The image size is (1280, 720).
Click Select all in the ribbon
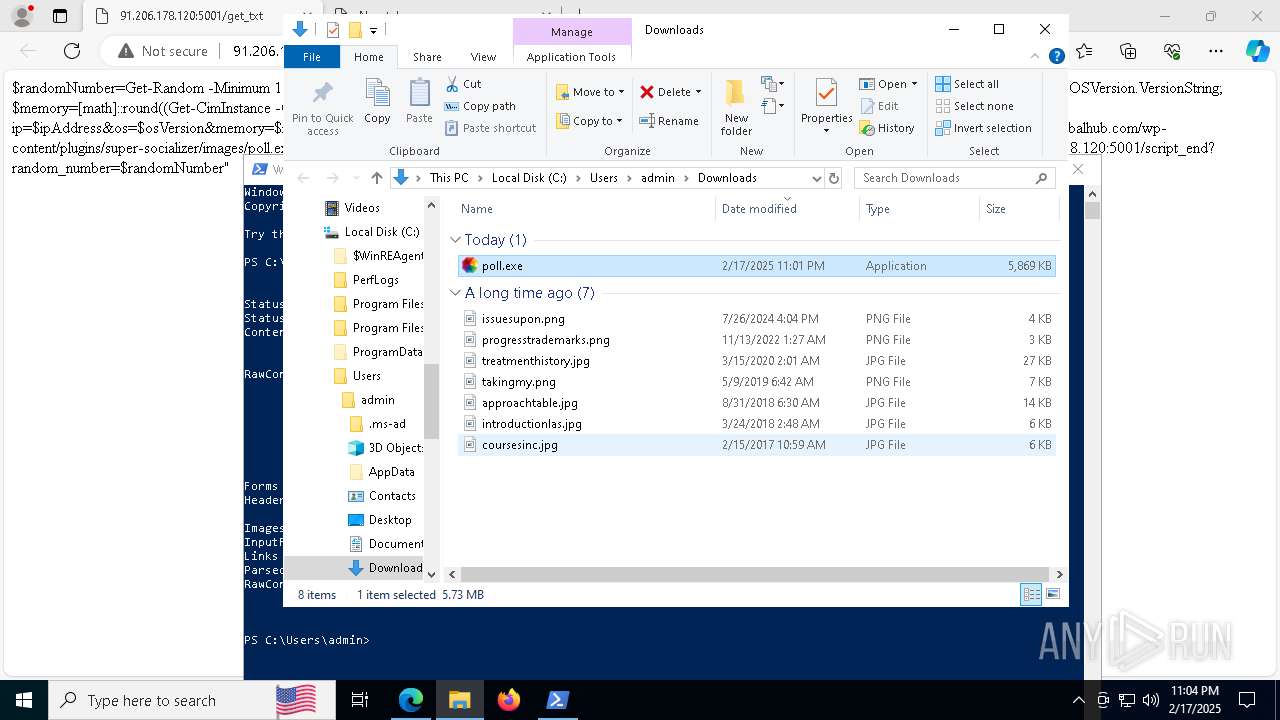click(967, 84)
